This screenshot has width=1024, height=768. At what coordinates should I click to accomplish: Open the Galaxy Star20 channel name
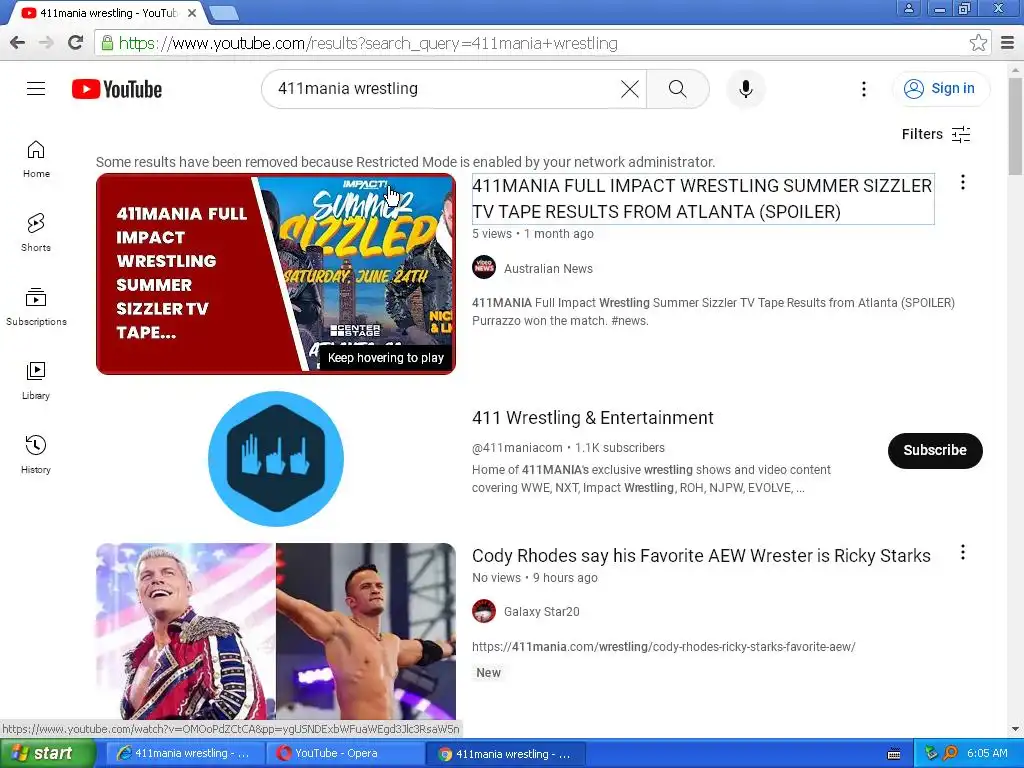coord(541,612)
